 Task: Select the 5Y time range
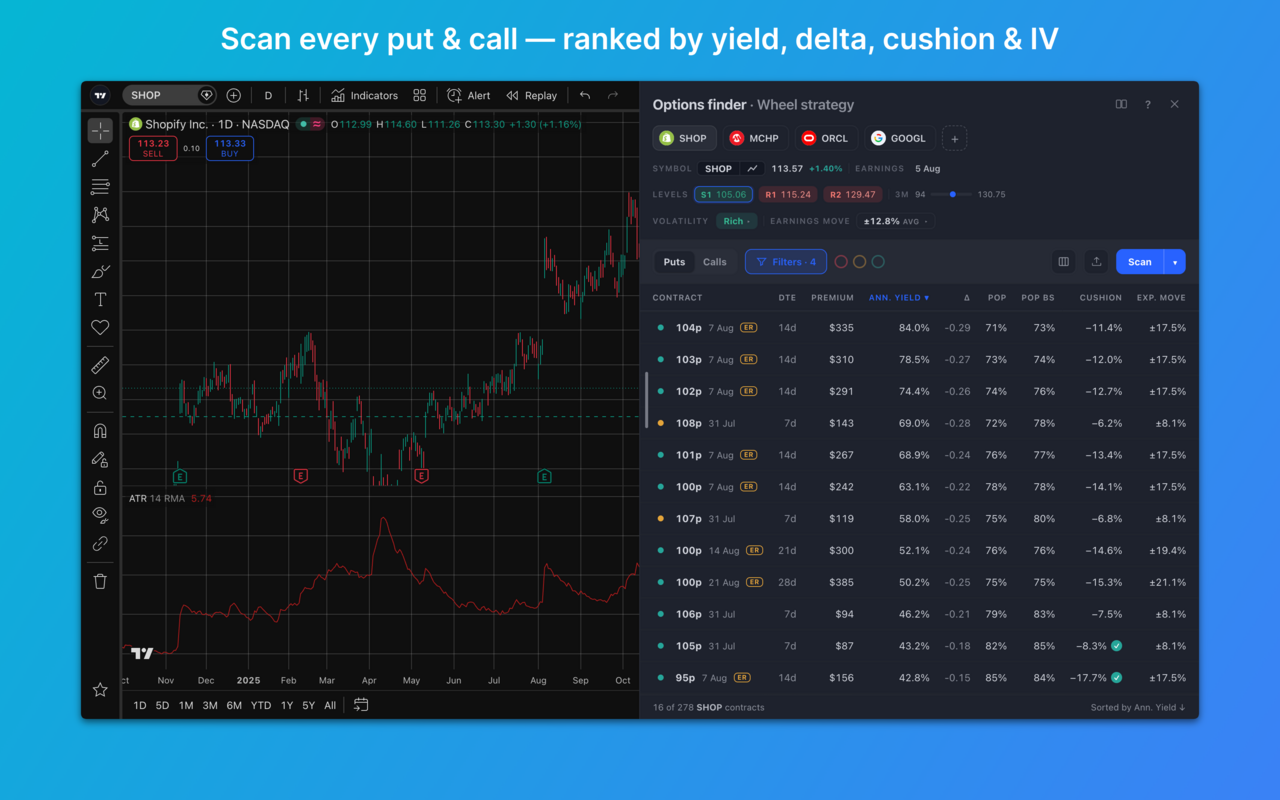click(308, 705)
